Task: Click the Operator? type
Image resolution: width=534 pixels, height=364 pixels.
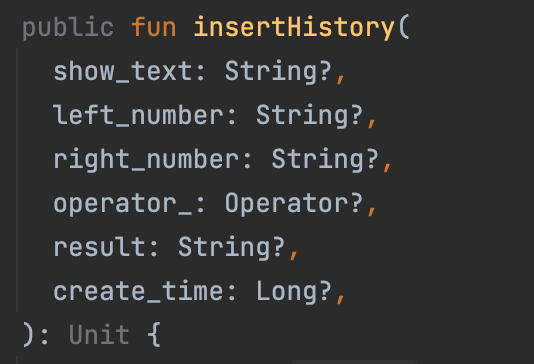Action: [294, 204]
